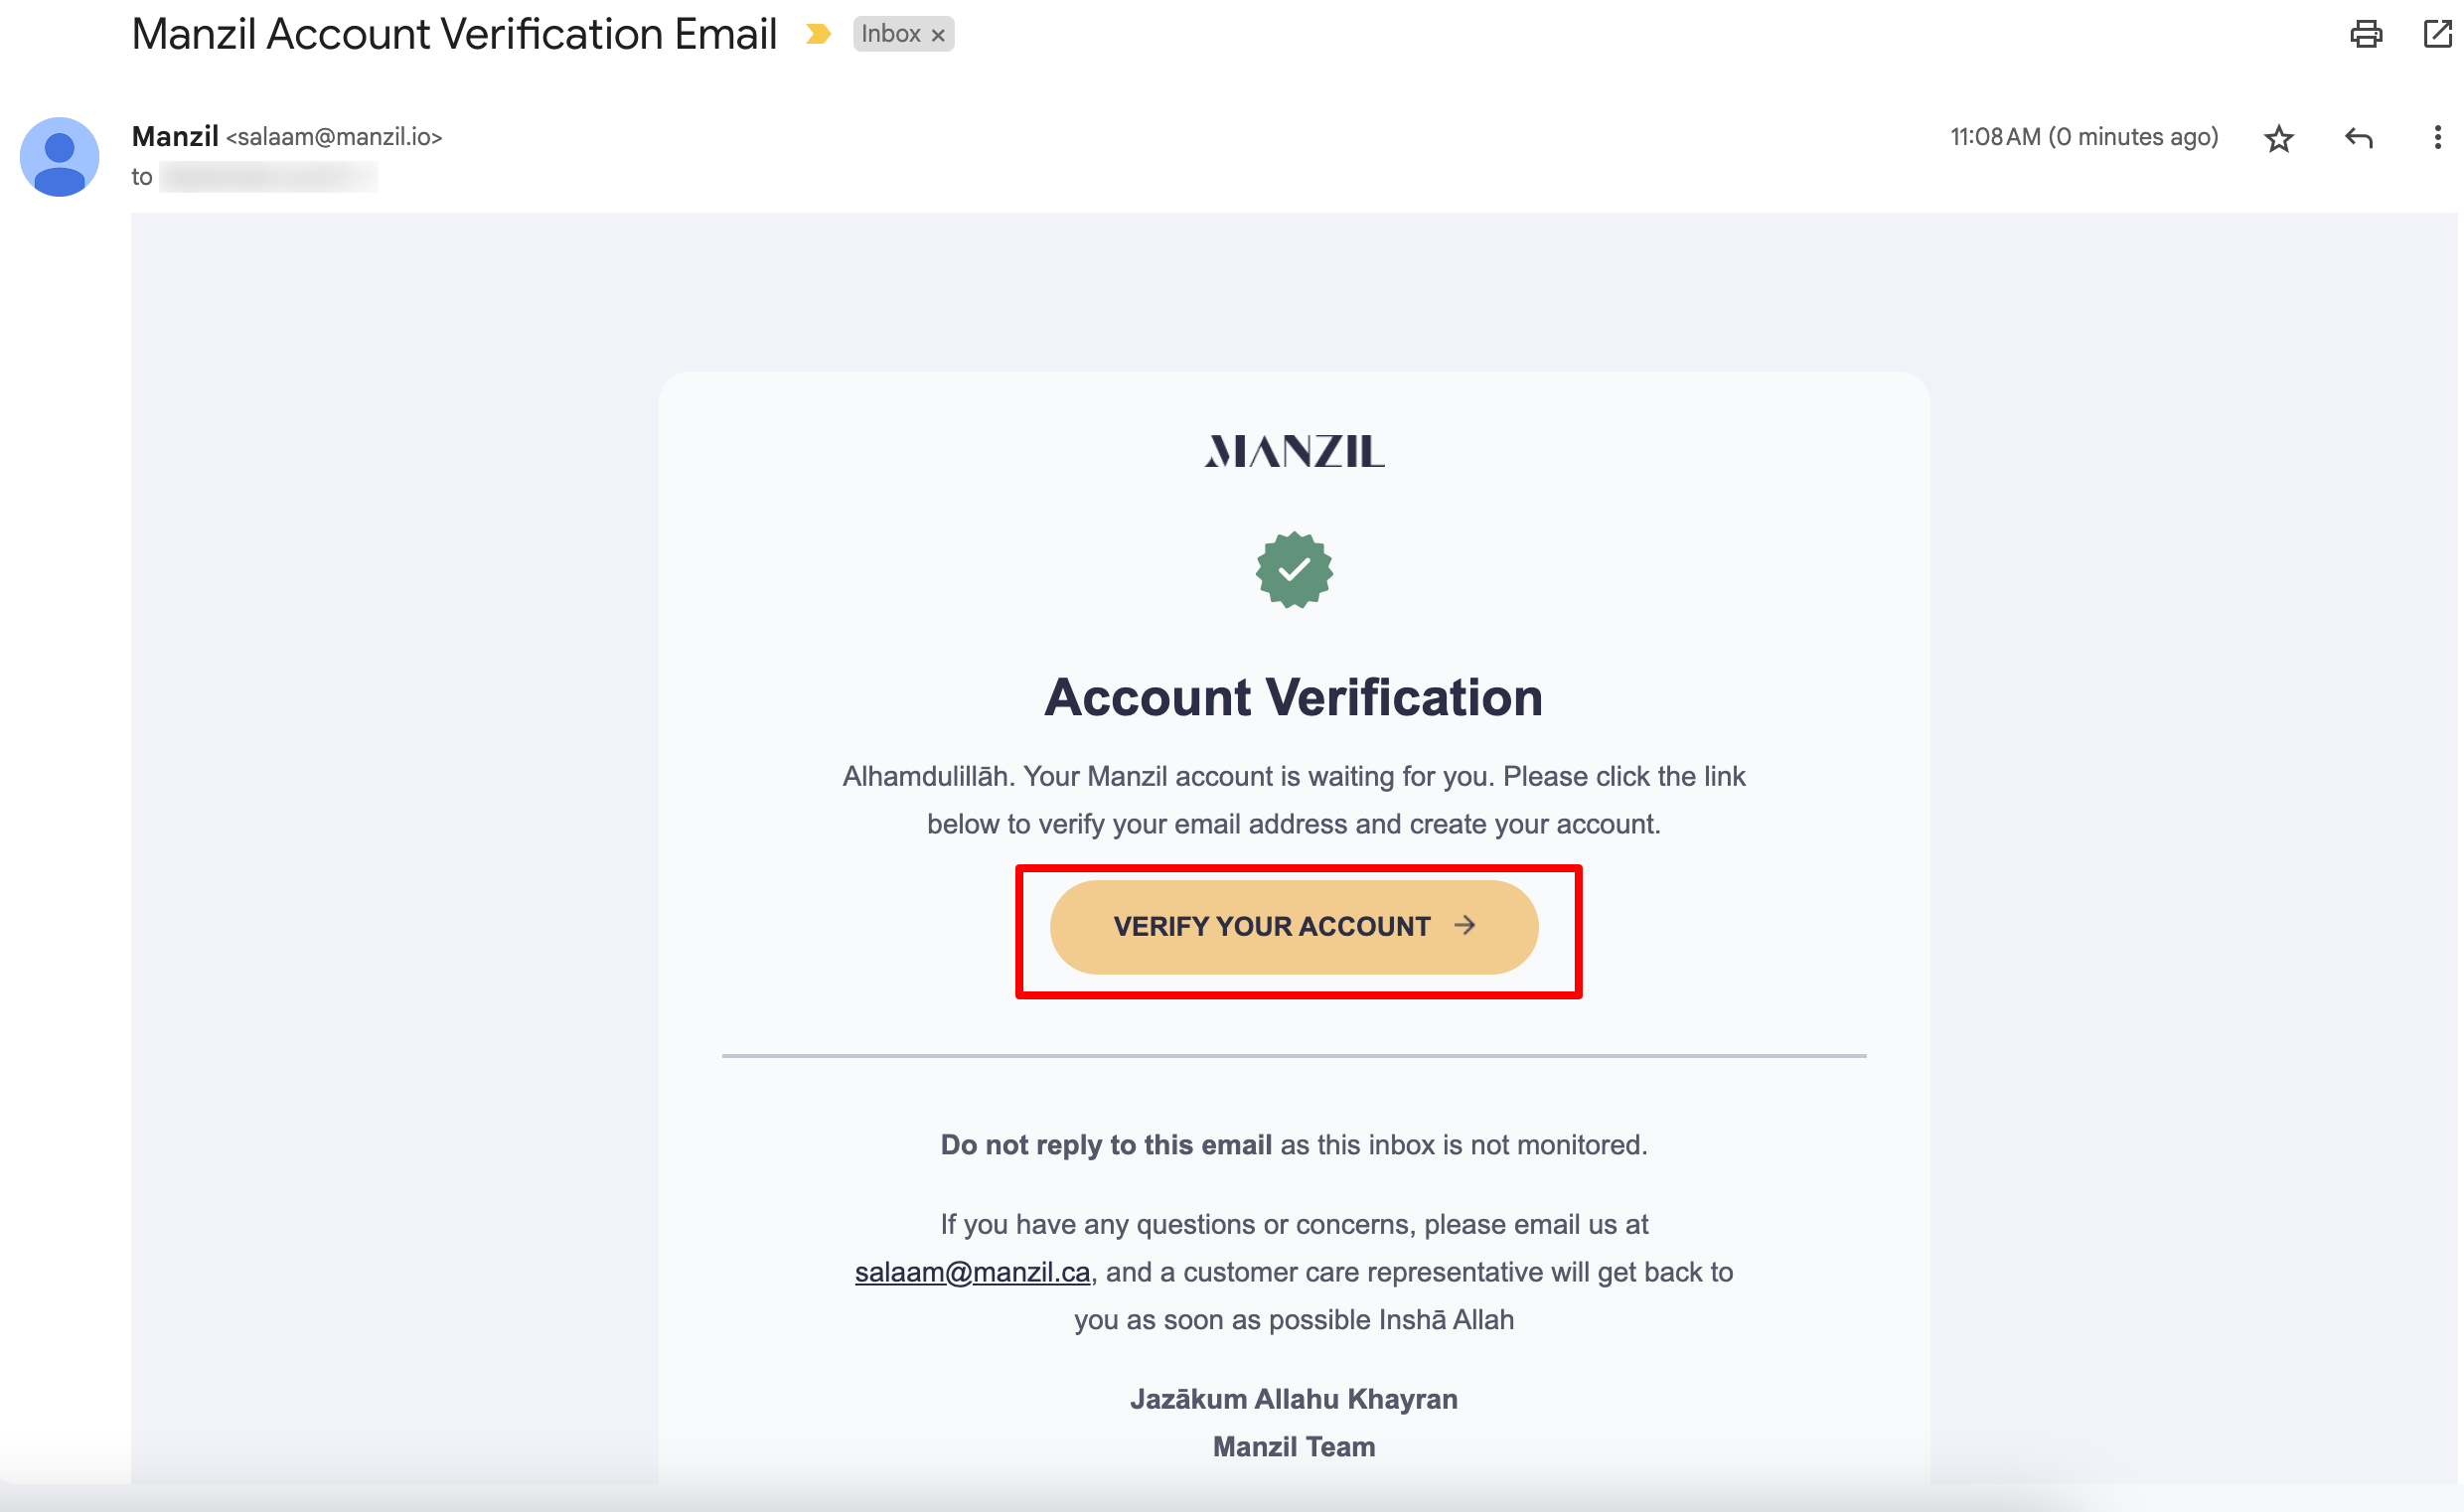The image size is (2464, 1512).
Task: Open the three-dot More options menu
Action: 2437,138
